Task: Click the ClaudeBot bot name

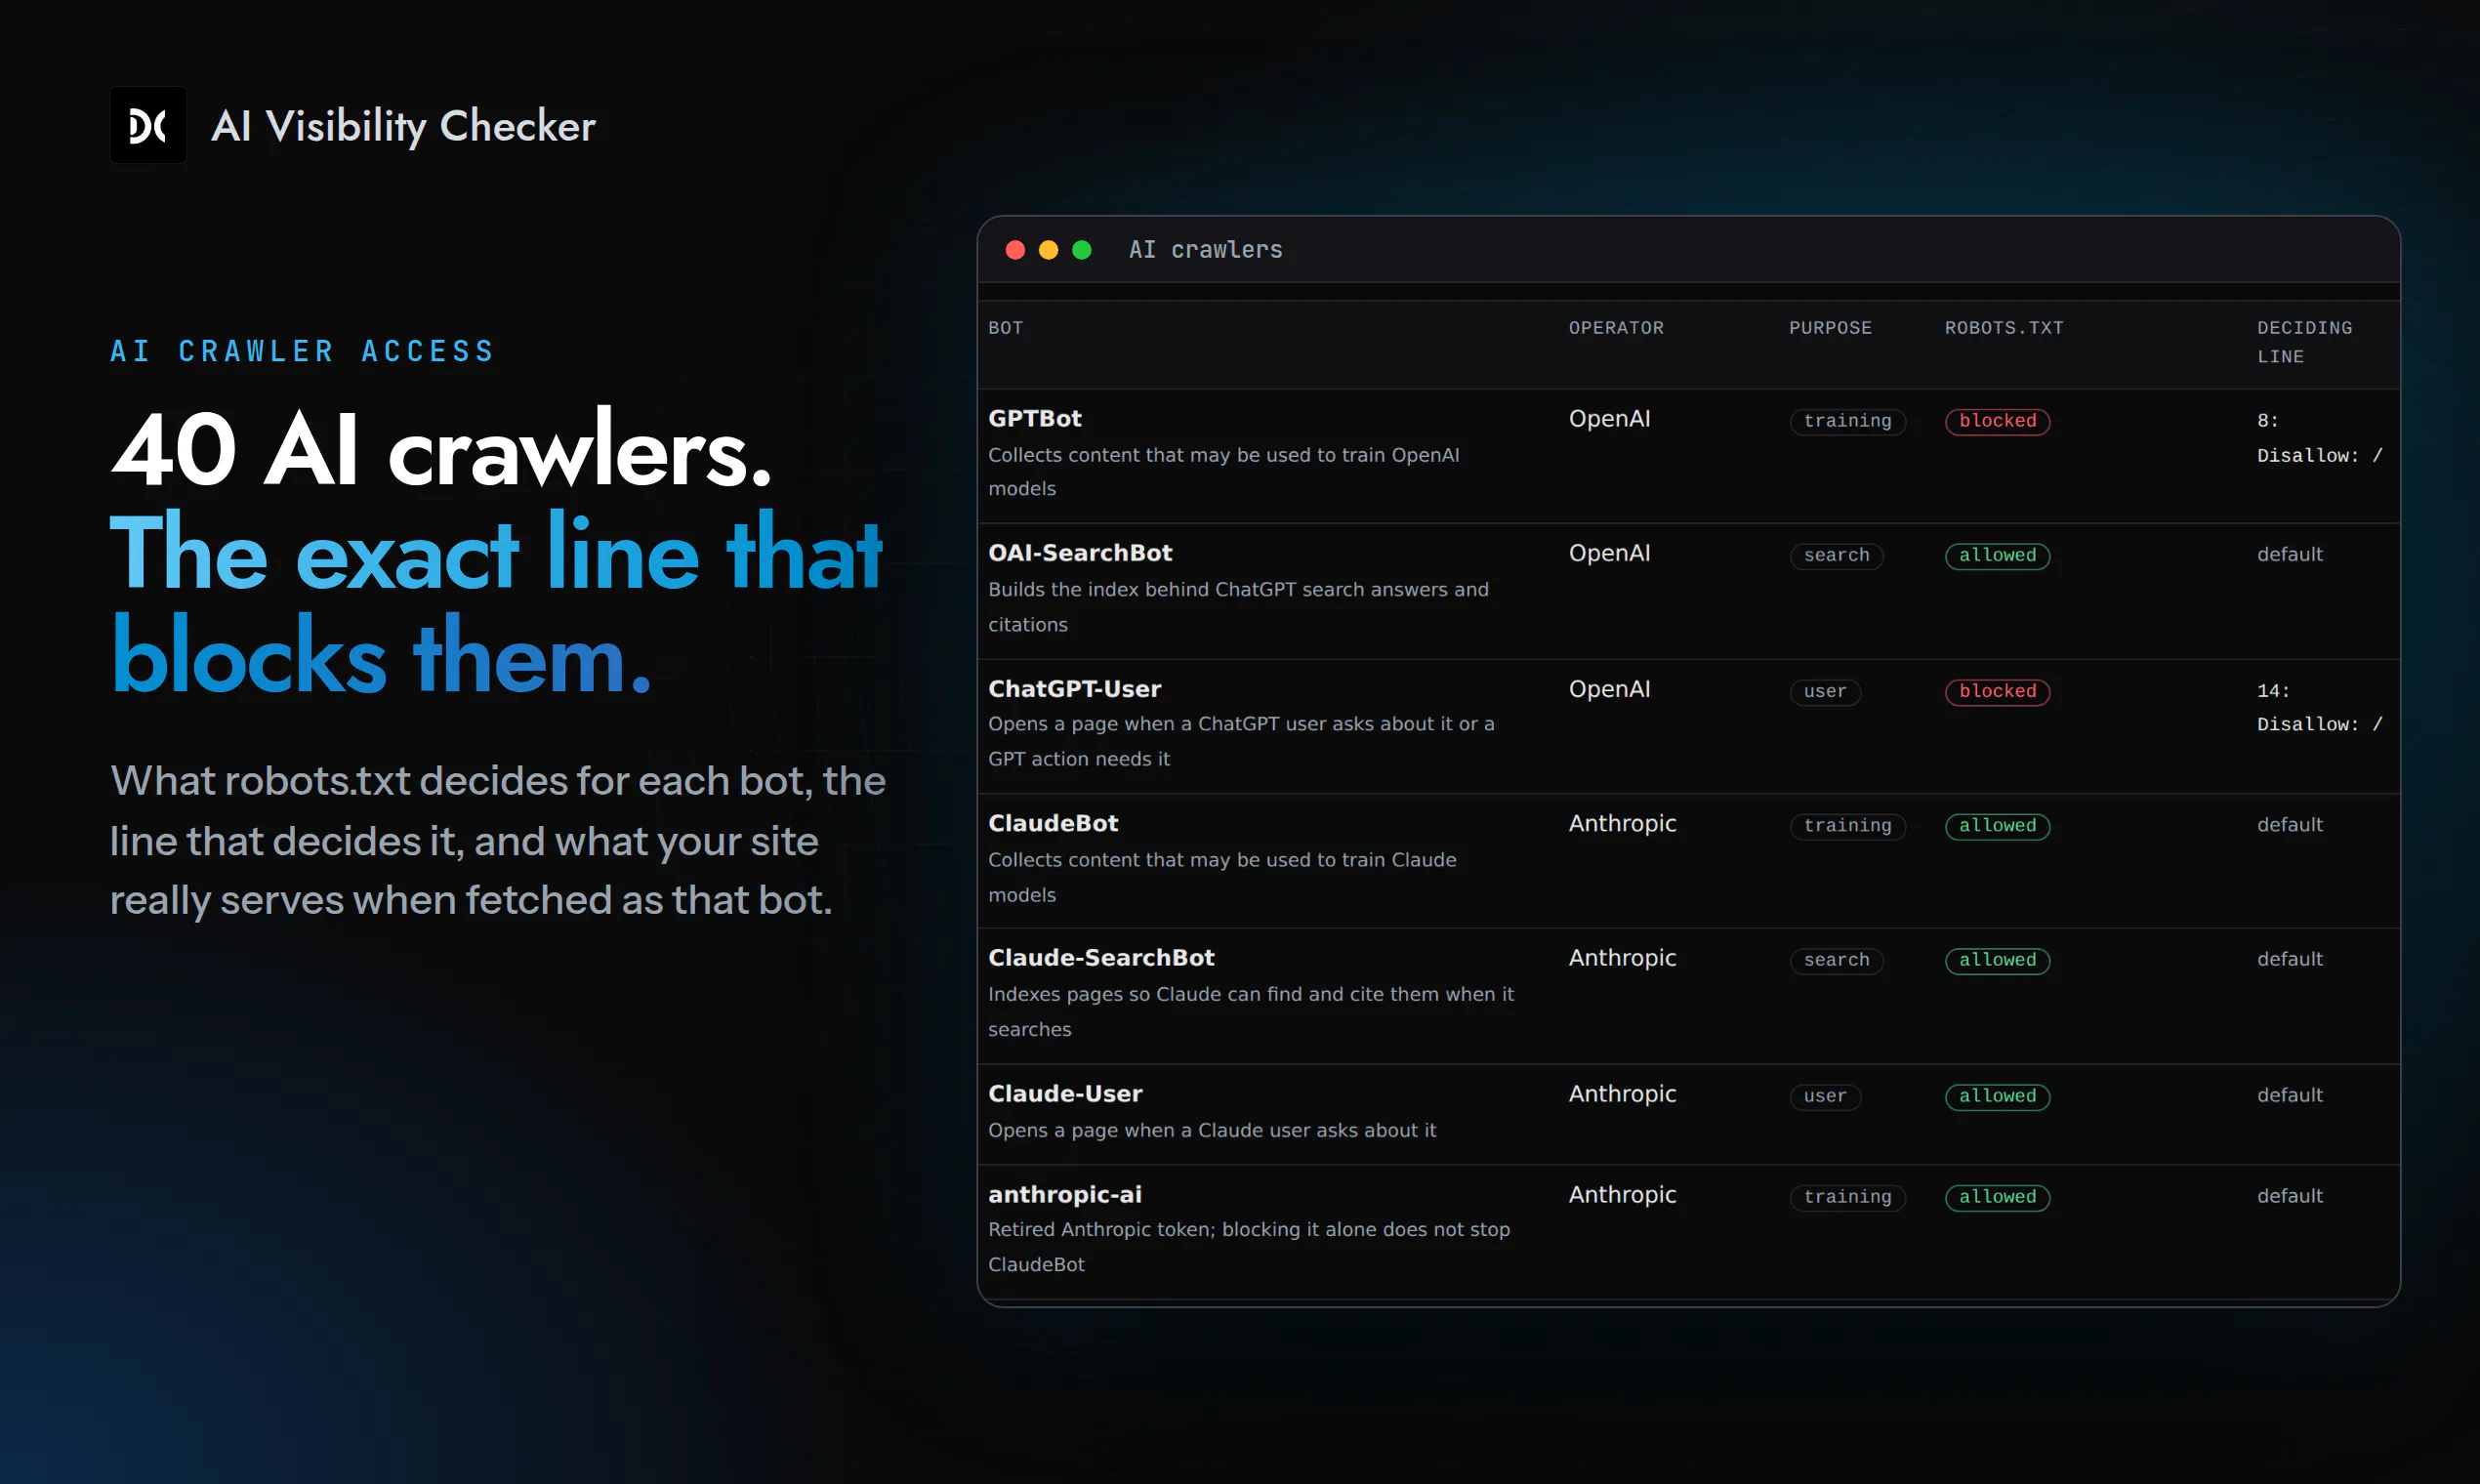Action: click(x=1053, y=823)
